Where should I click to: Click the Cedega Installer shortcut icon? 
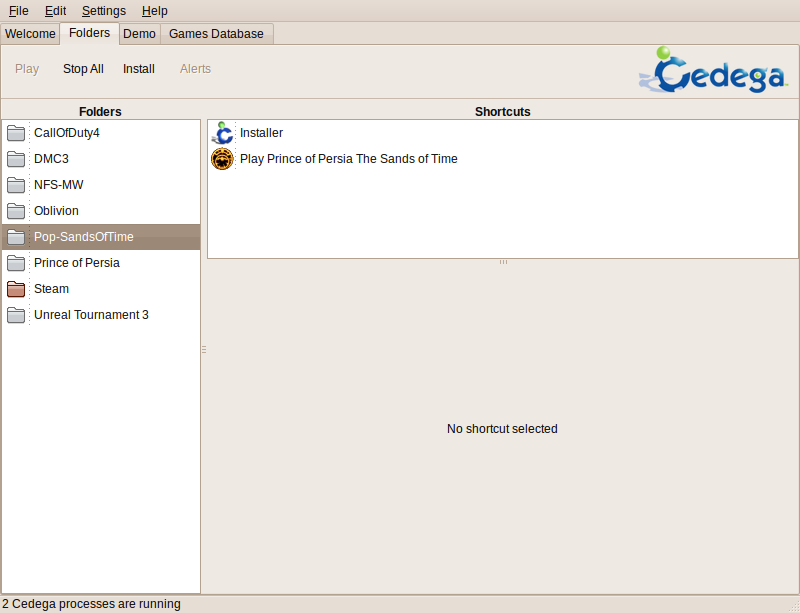coord(222,133)
